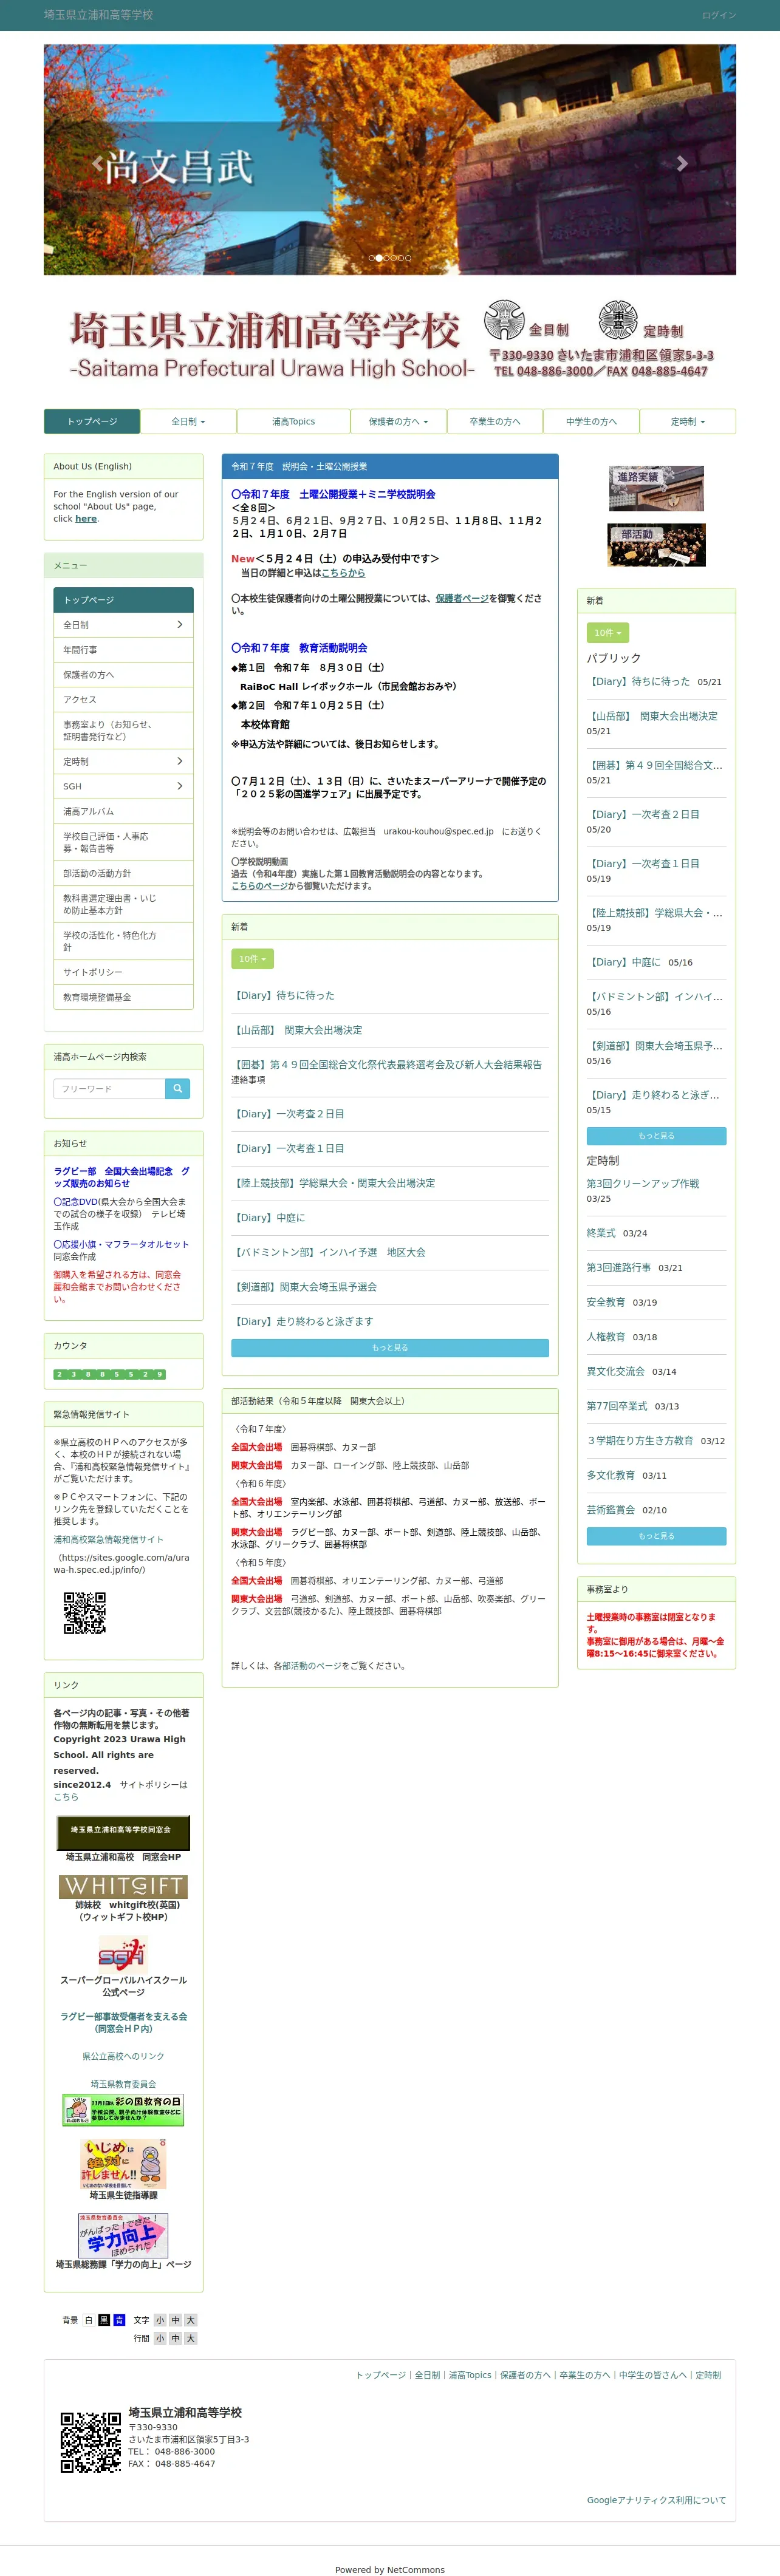Select トップページ tab in navigation bar
This screenshot has height=2576, width=780.
pyautogui.click(x=92, y=421)
